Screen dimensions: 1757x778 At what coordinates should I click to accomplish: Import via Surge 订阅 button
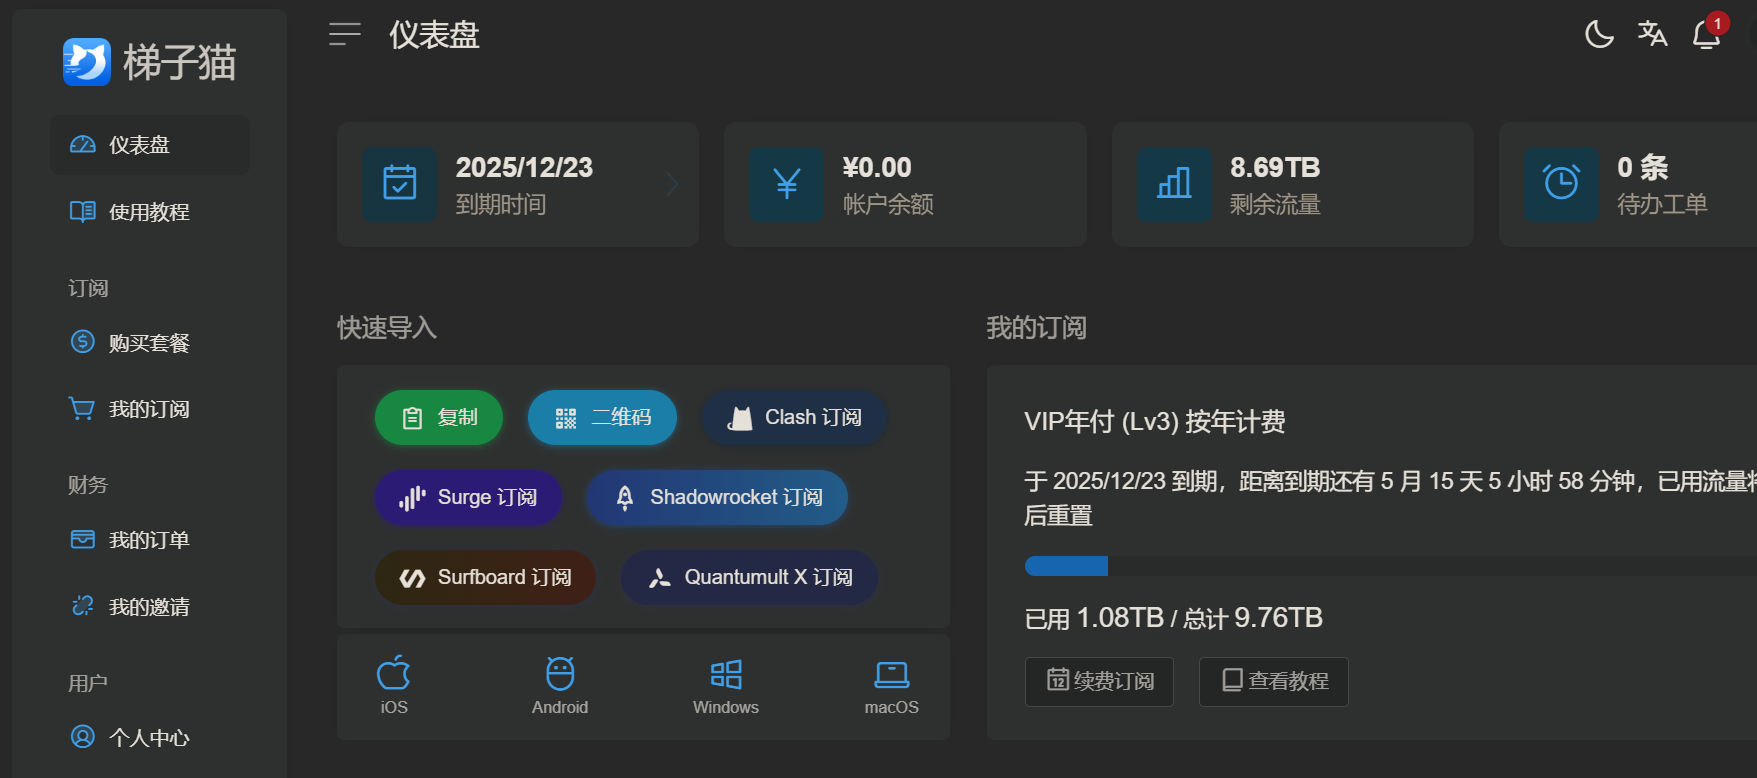pyautogui.click(x=469, y=497)
